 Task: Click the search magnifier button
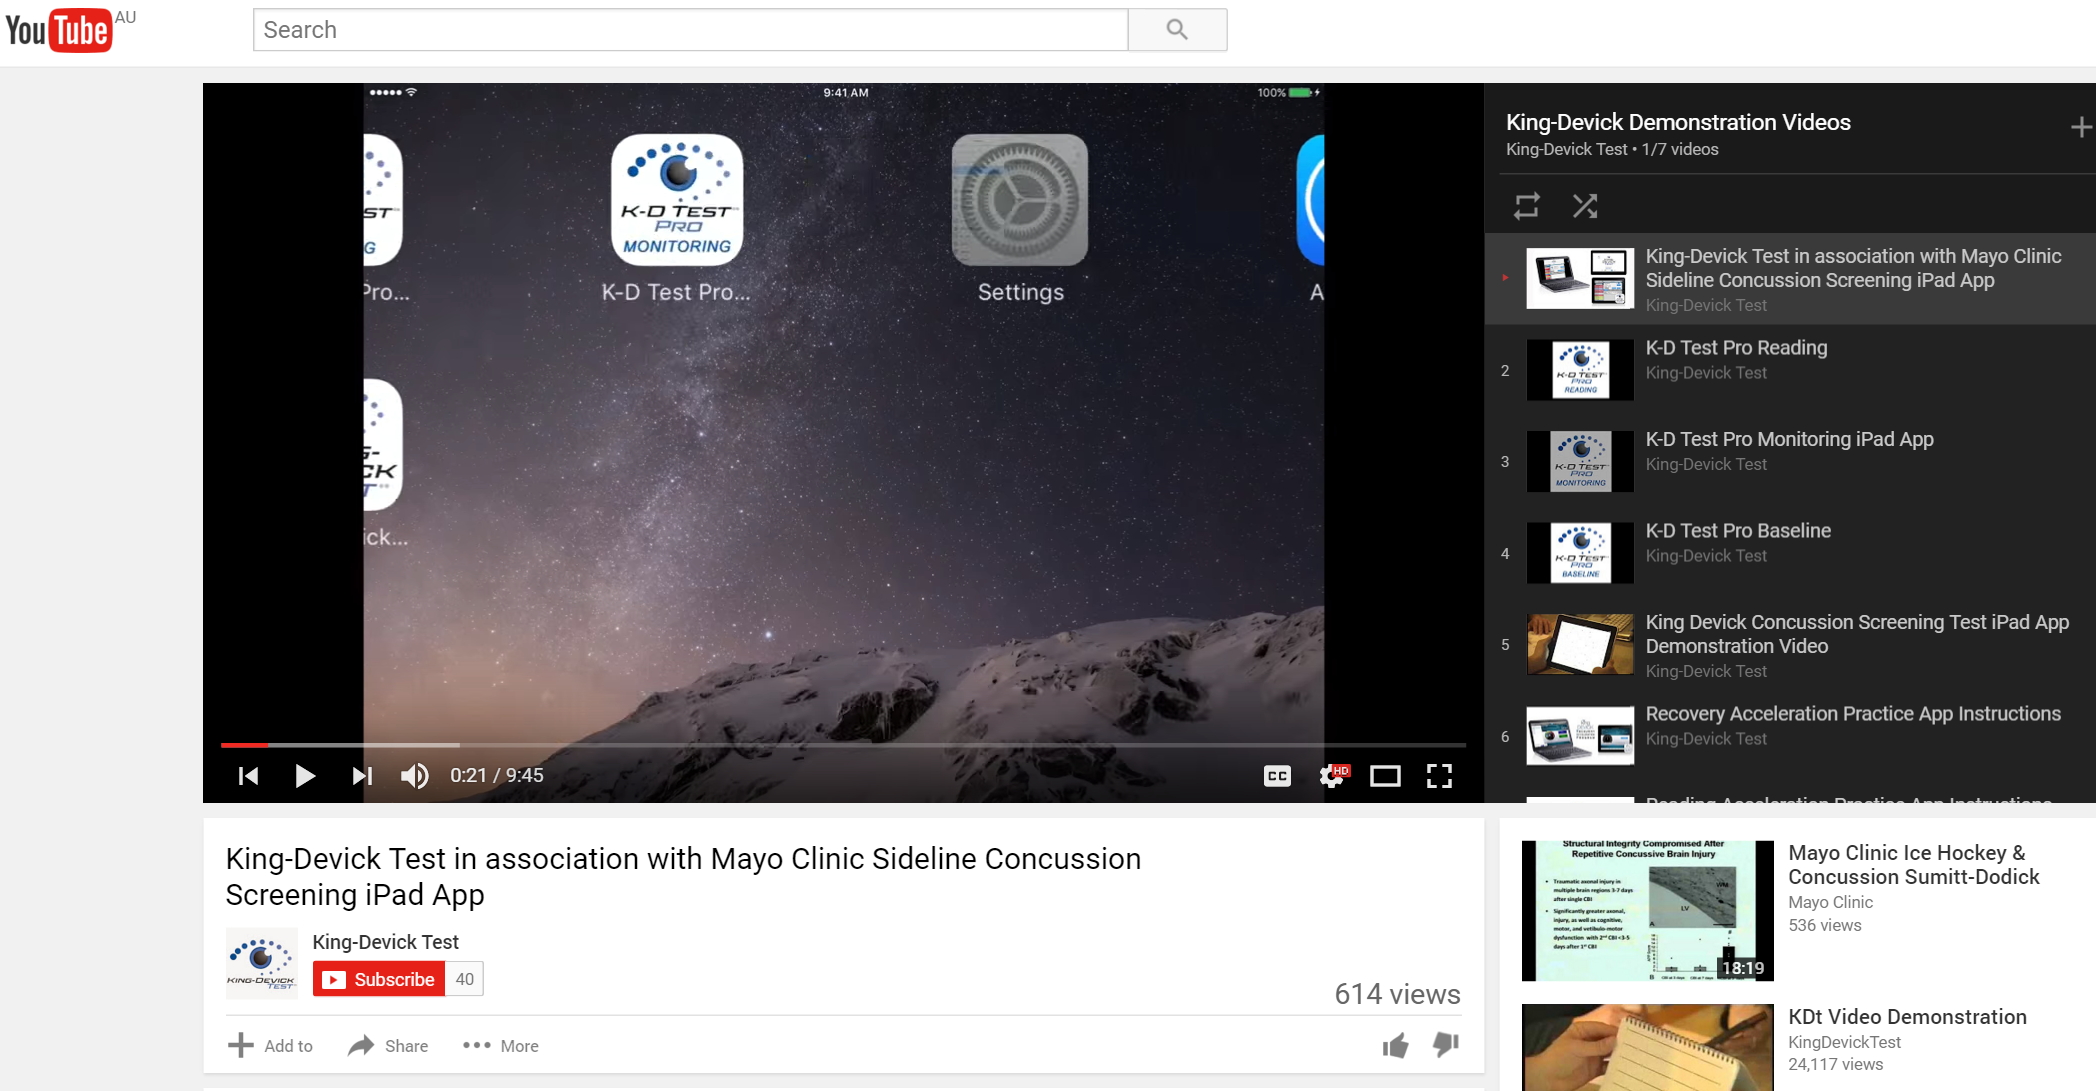(x=1177, y=30)
